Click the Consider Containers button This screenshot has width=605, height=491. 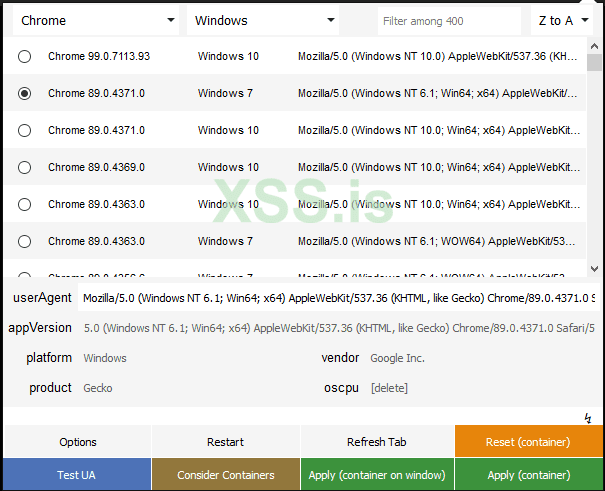[226, 475]
